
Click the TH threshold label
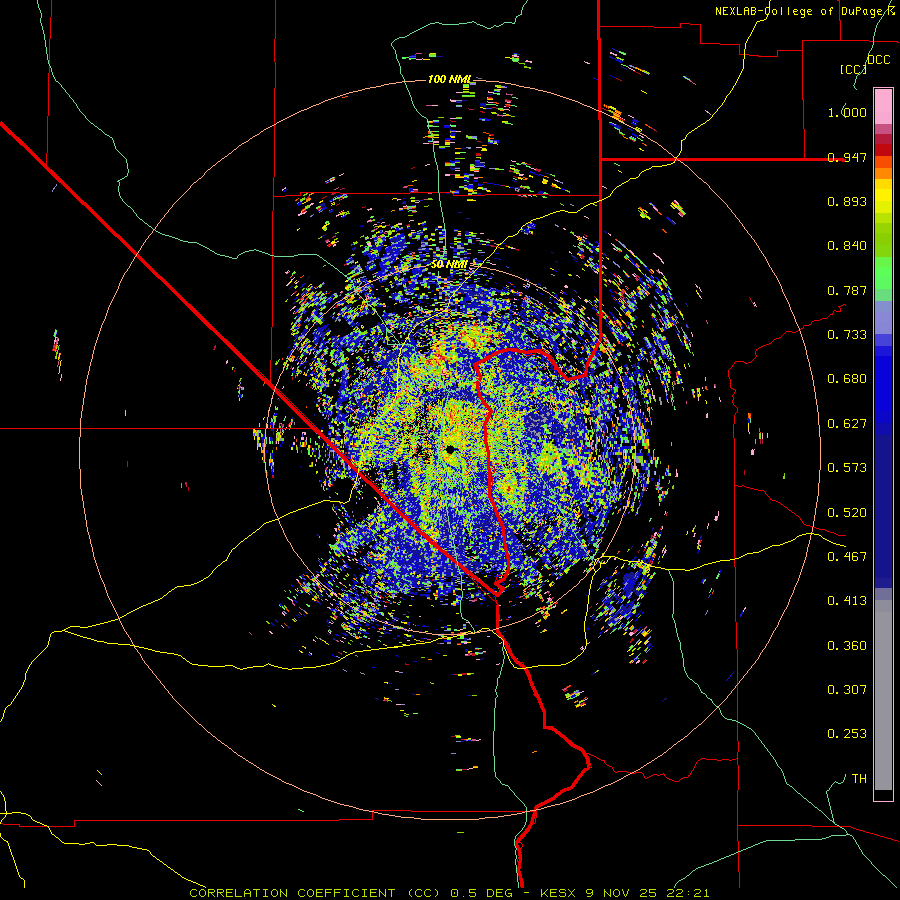click(x=859, y=779)
